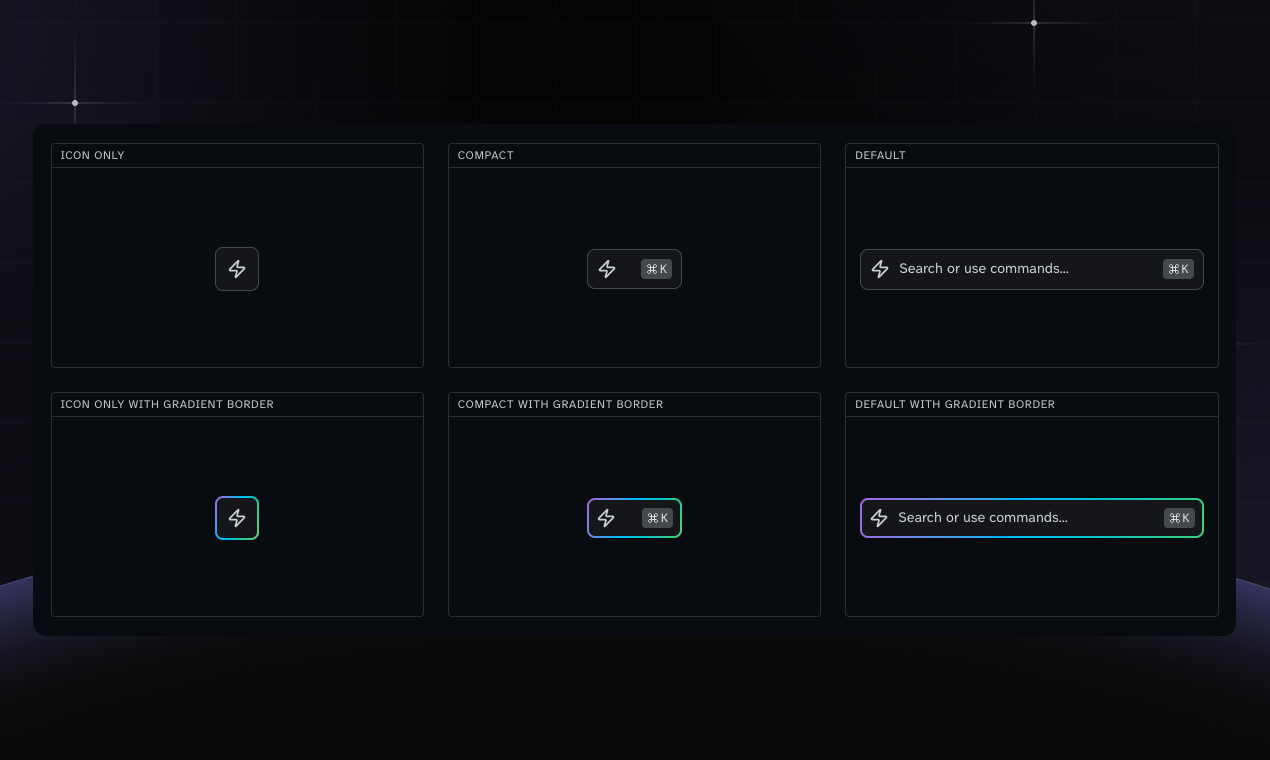This screenshot has width=1270, height=760.
Task: Click the ⌘K badge in the gradient-bordered search field
Action: [1178, 517]
